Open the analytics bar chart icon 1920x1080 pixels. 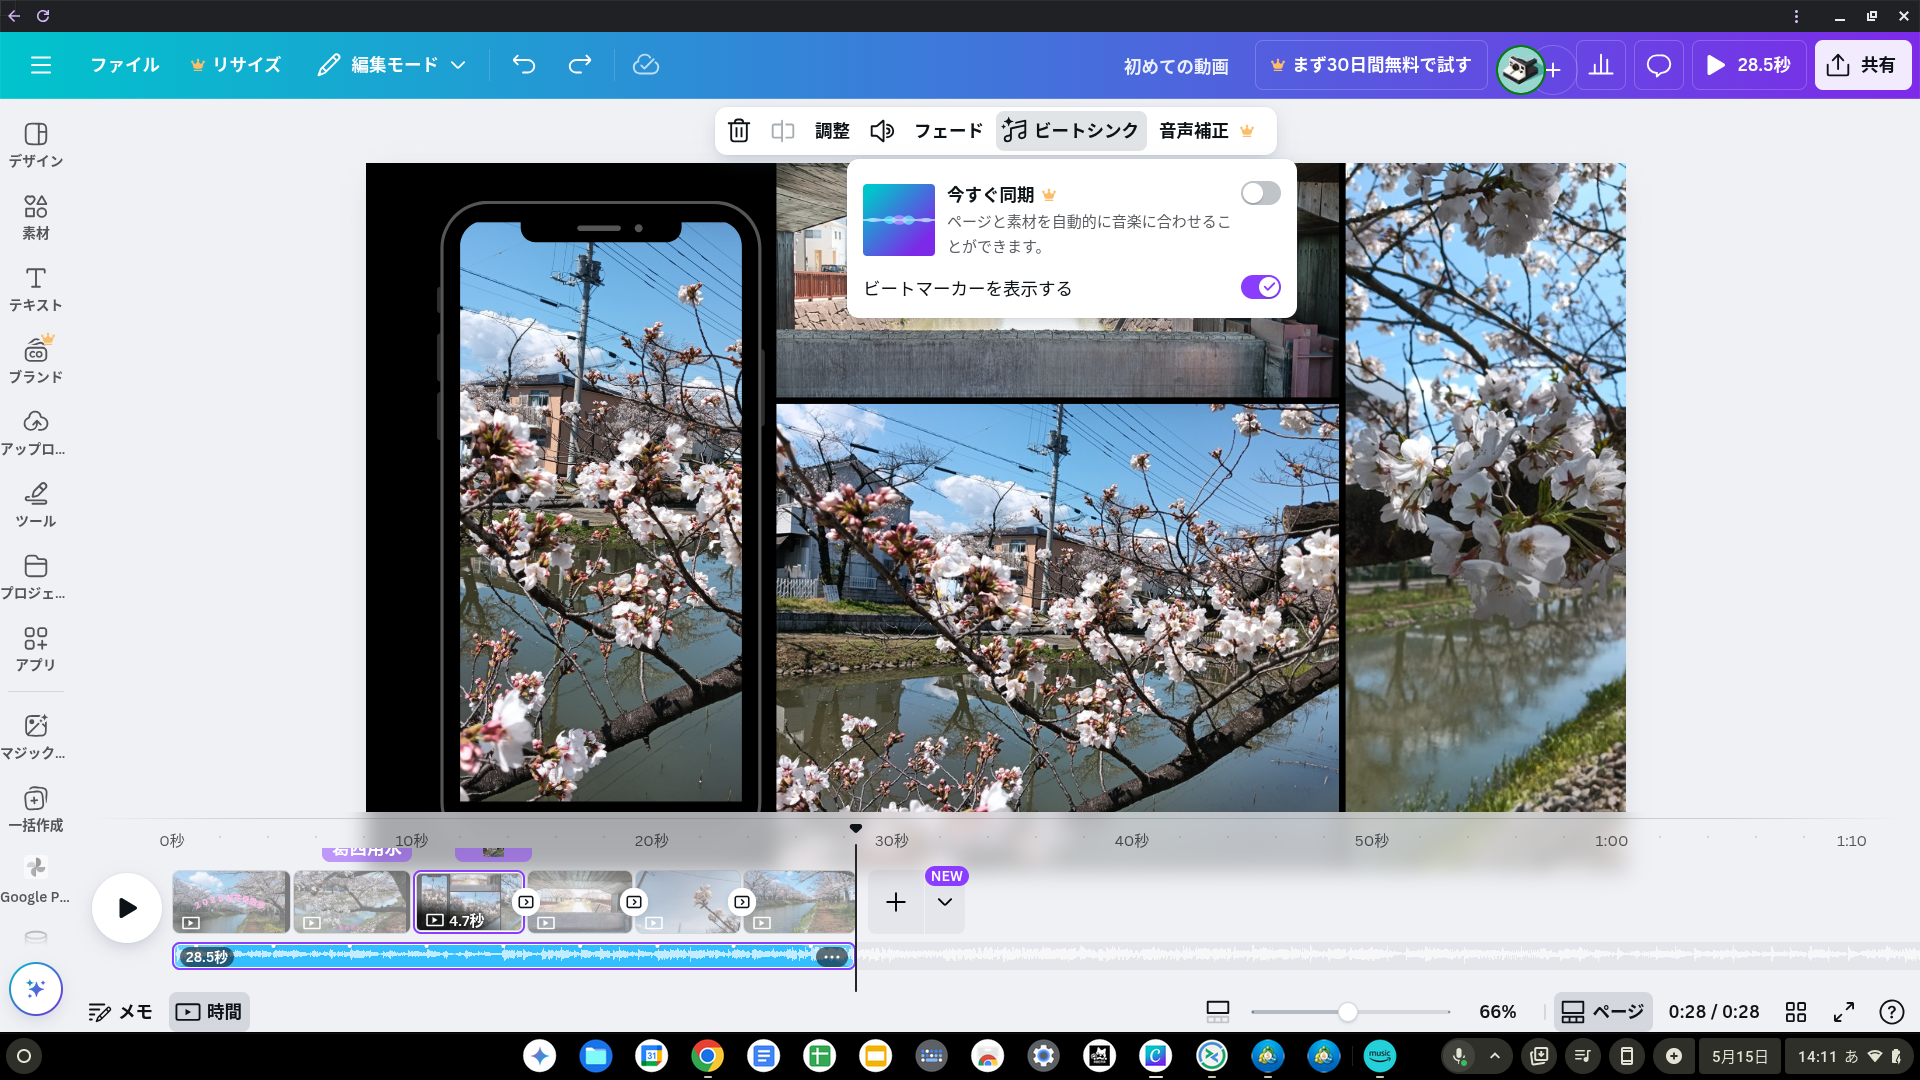coord(1601,65)
